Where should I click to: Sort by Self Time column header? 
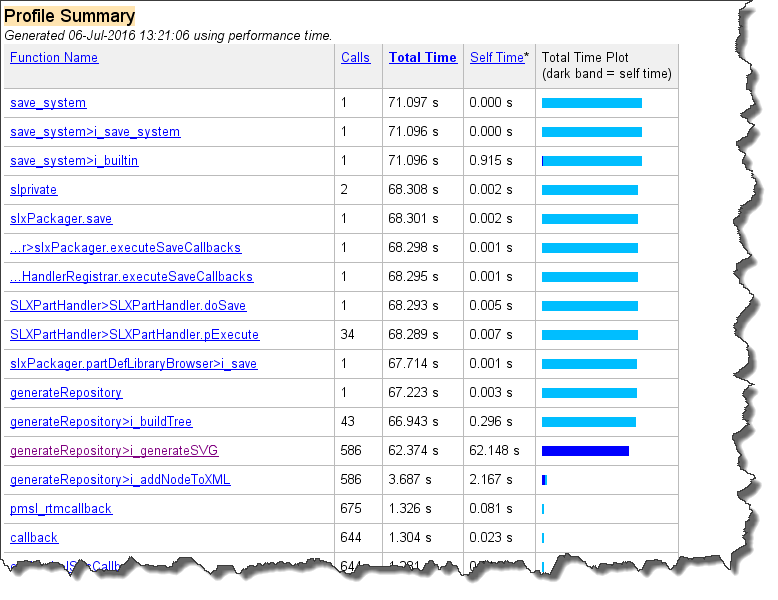[x=497, y=58]
